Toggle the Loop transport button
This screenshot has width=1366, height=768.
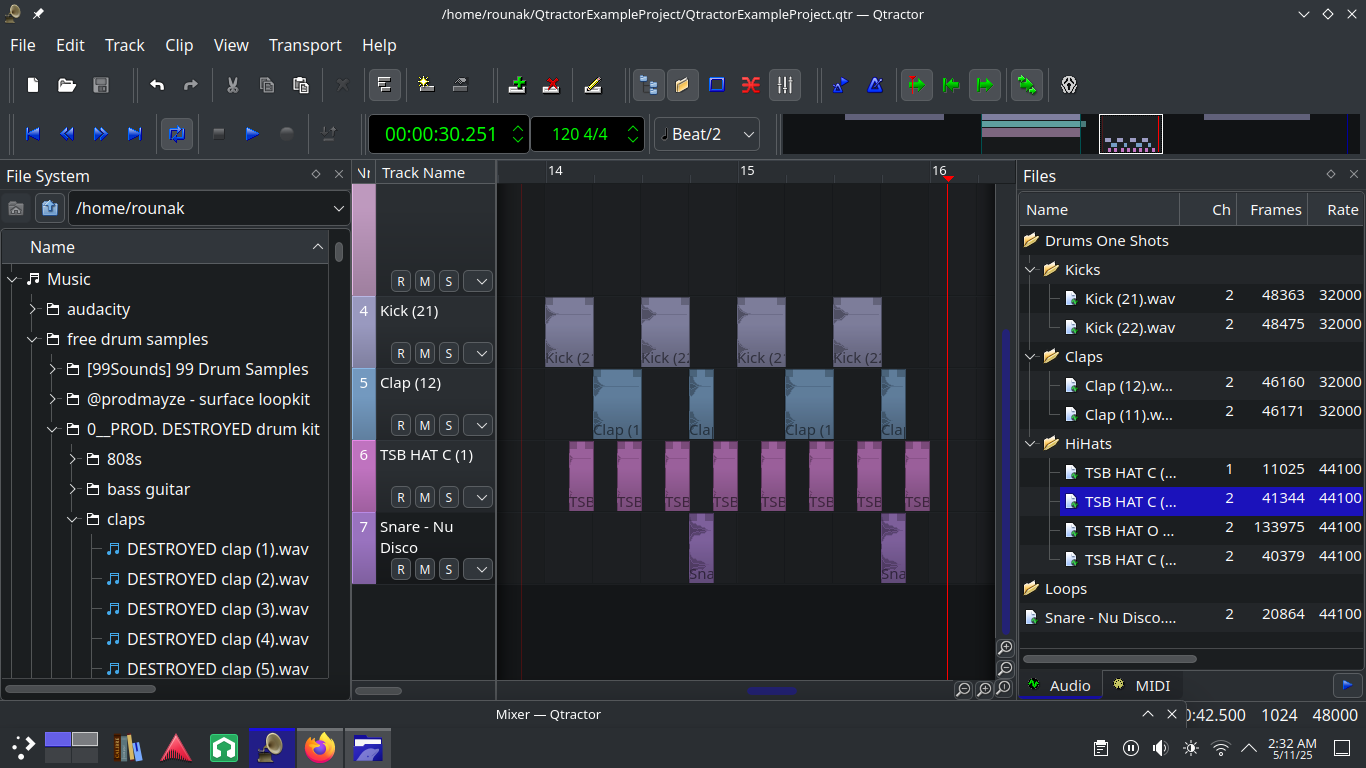pyautogui.click(x=177, y=134)
